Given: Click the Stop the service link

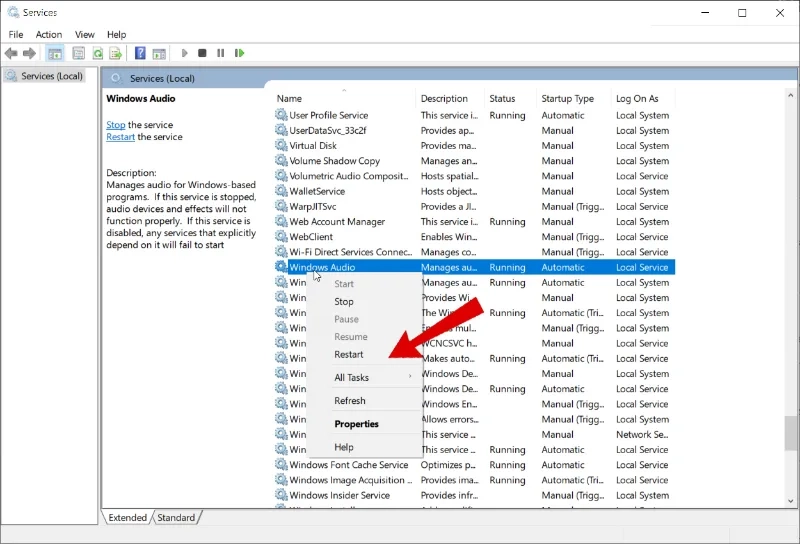Looking at the screenshot, I should pyautogui.click(x=116, y=125).
